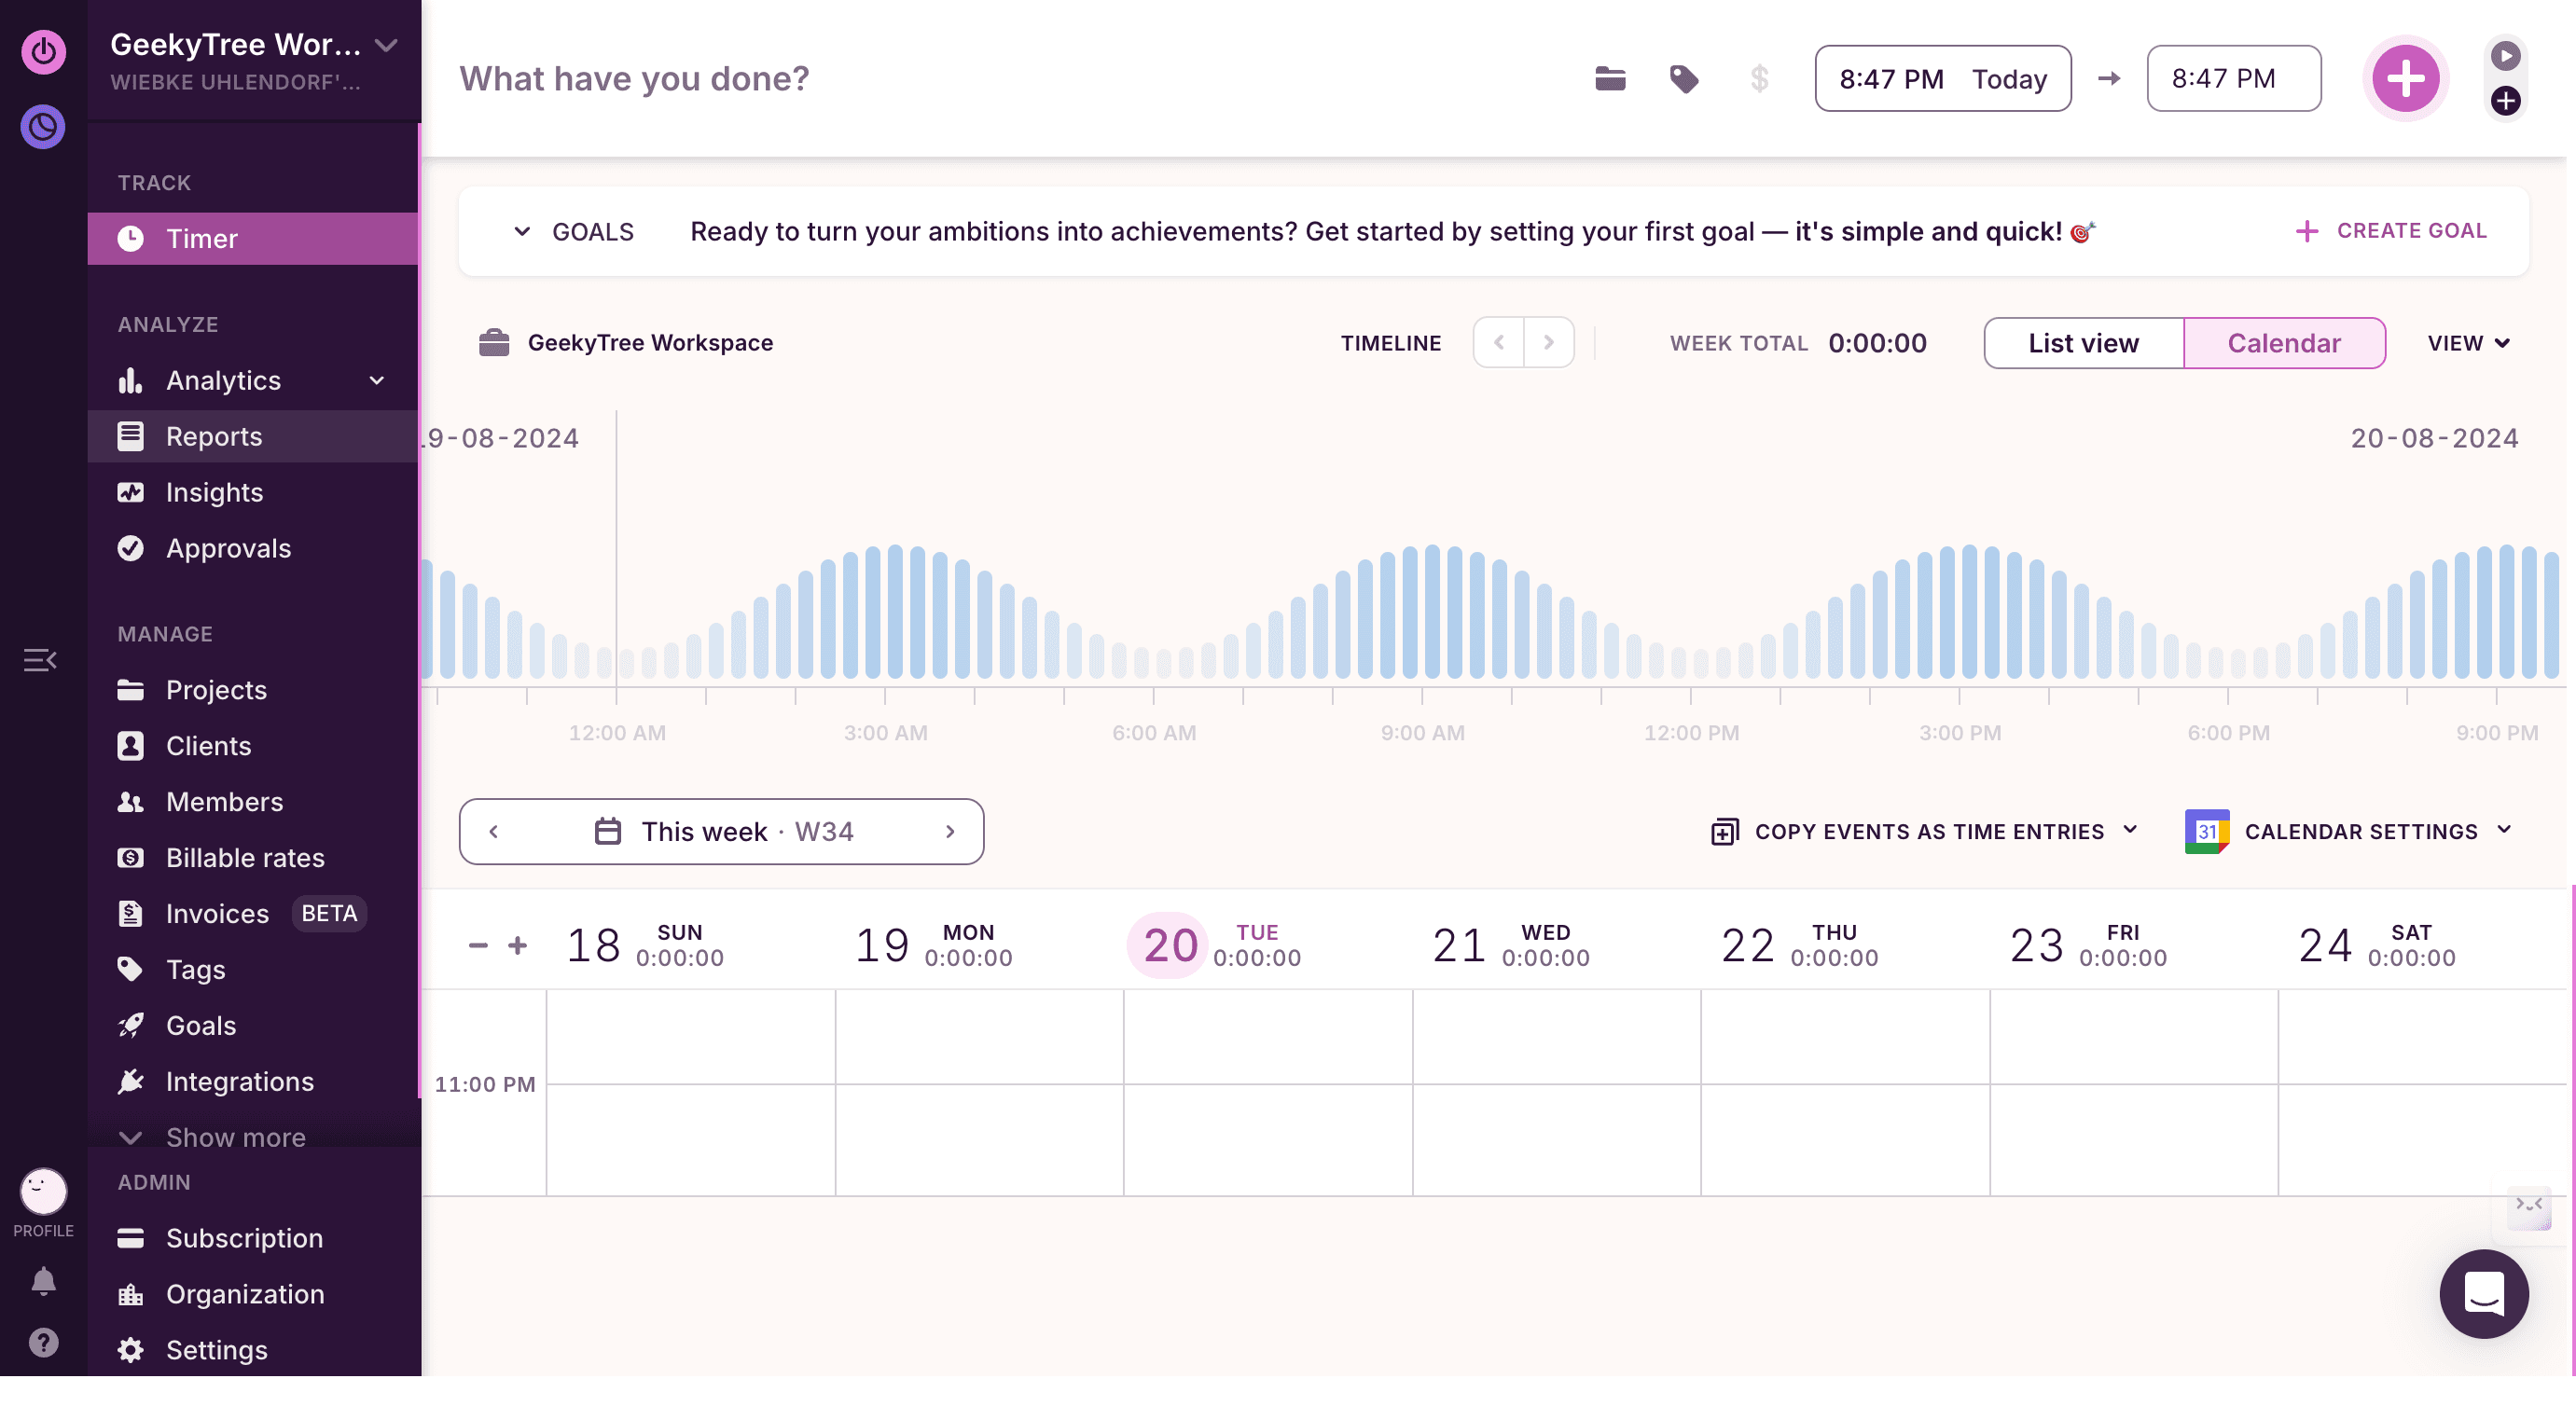
Task: Expand the Analytics submenu chevron
Action: (377, 380)
